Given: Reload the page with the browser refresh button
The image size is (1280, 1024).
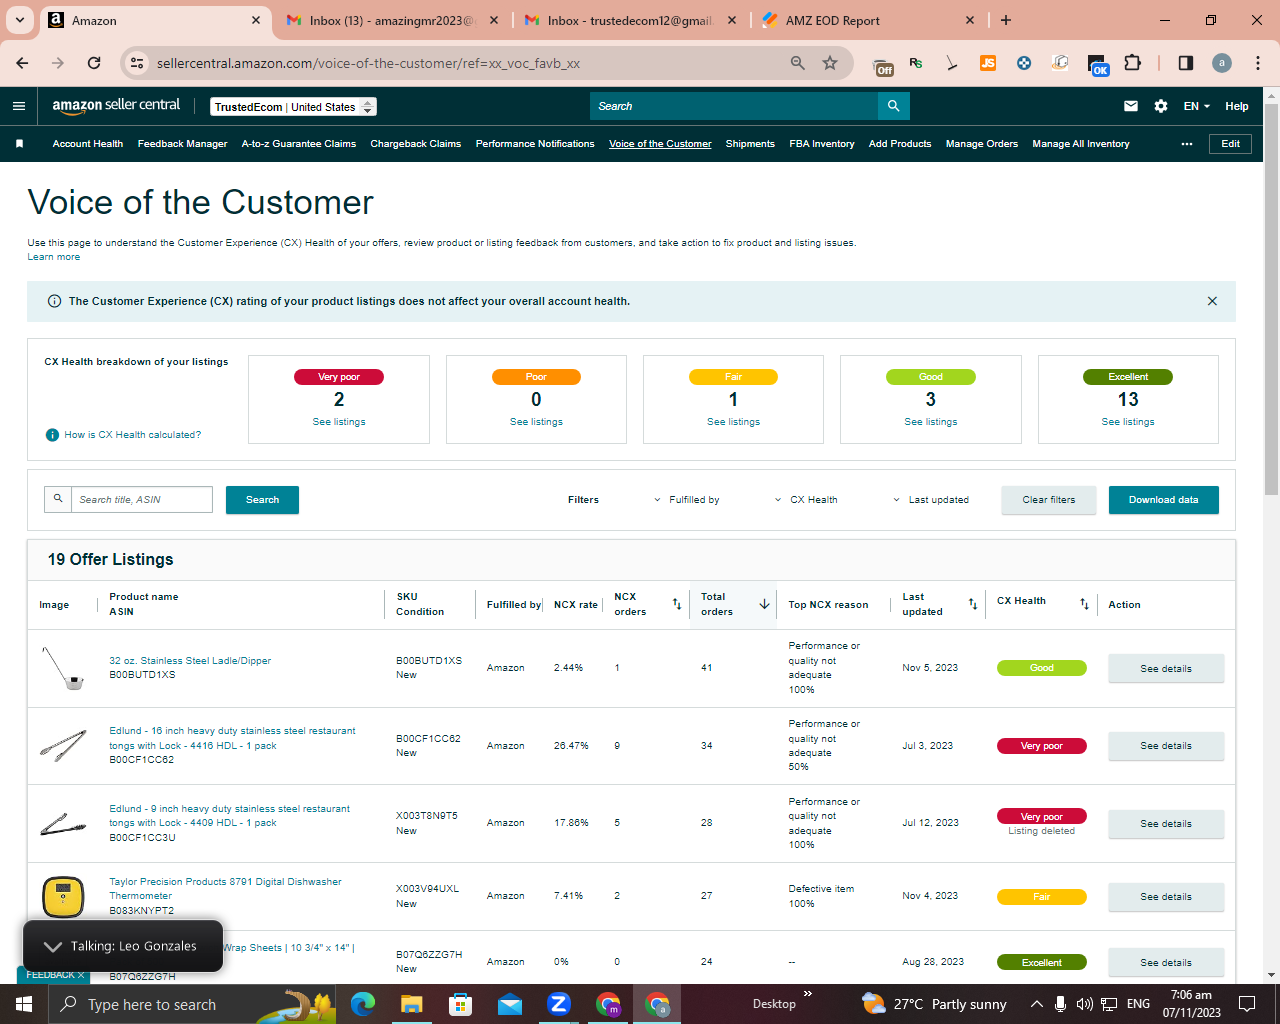Looking at the screenshot, I should (94, 63).
